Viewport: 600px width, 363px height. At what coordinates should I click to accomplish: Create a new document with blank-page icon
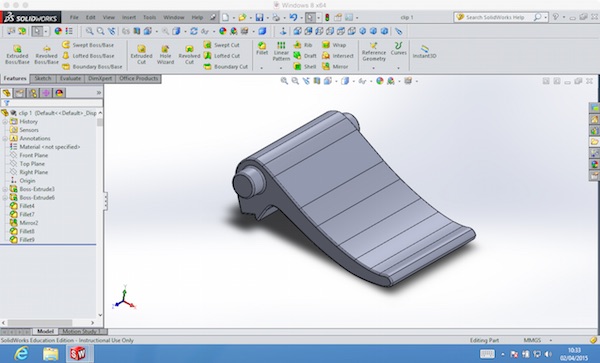[226, 17]
